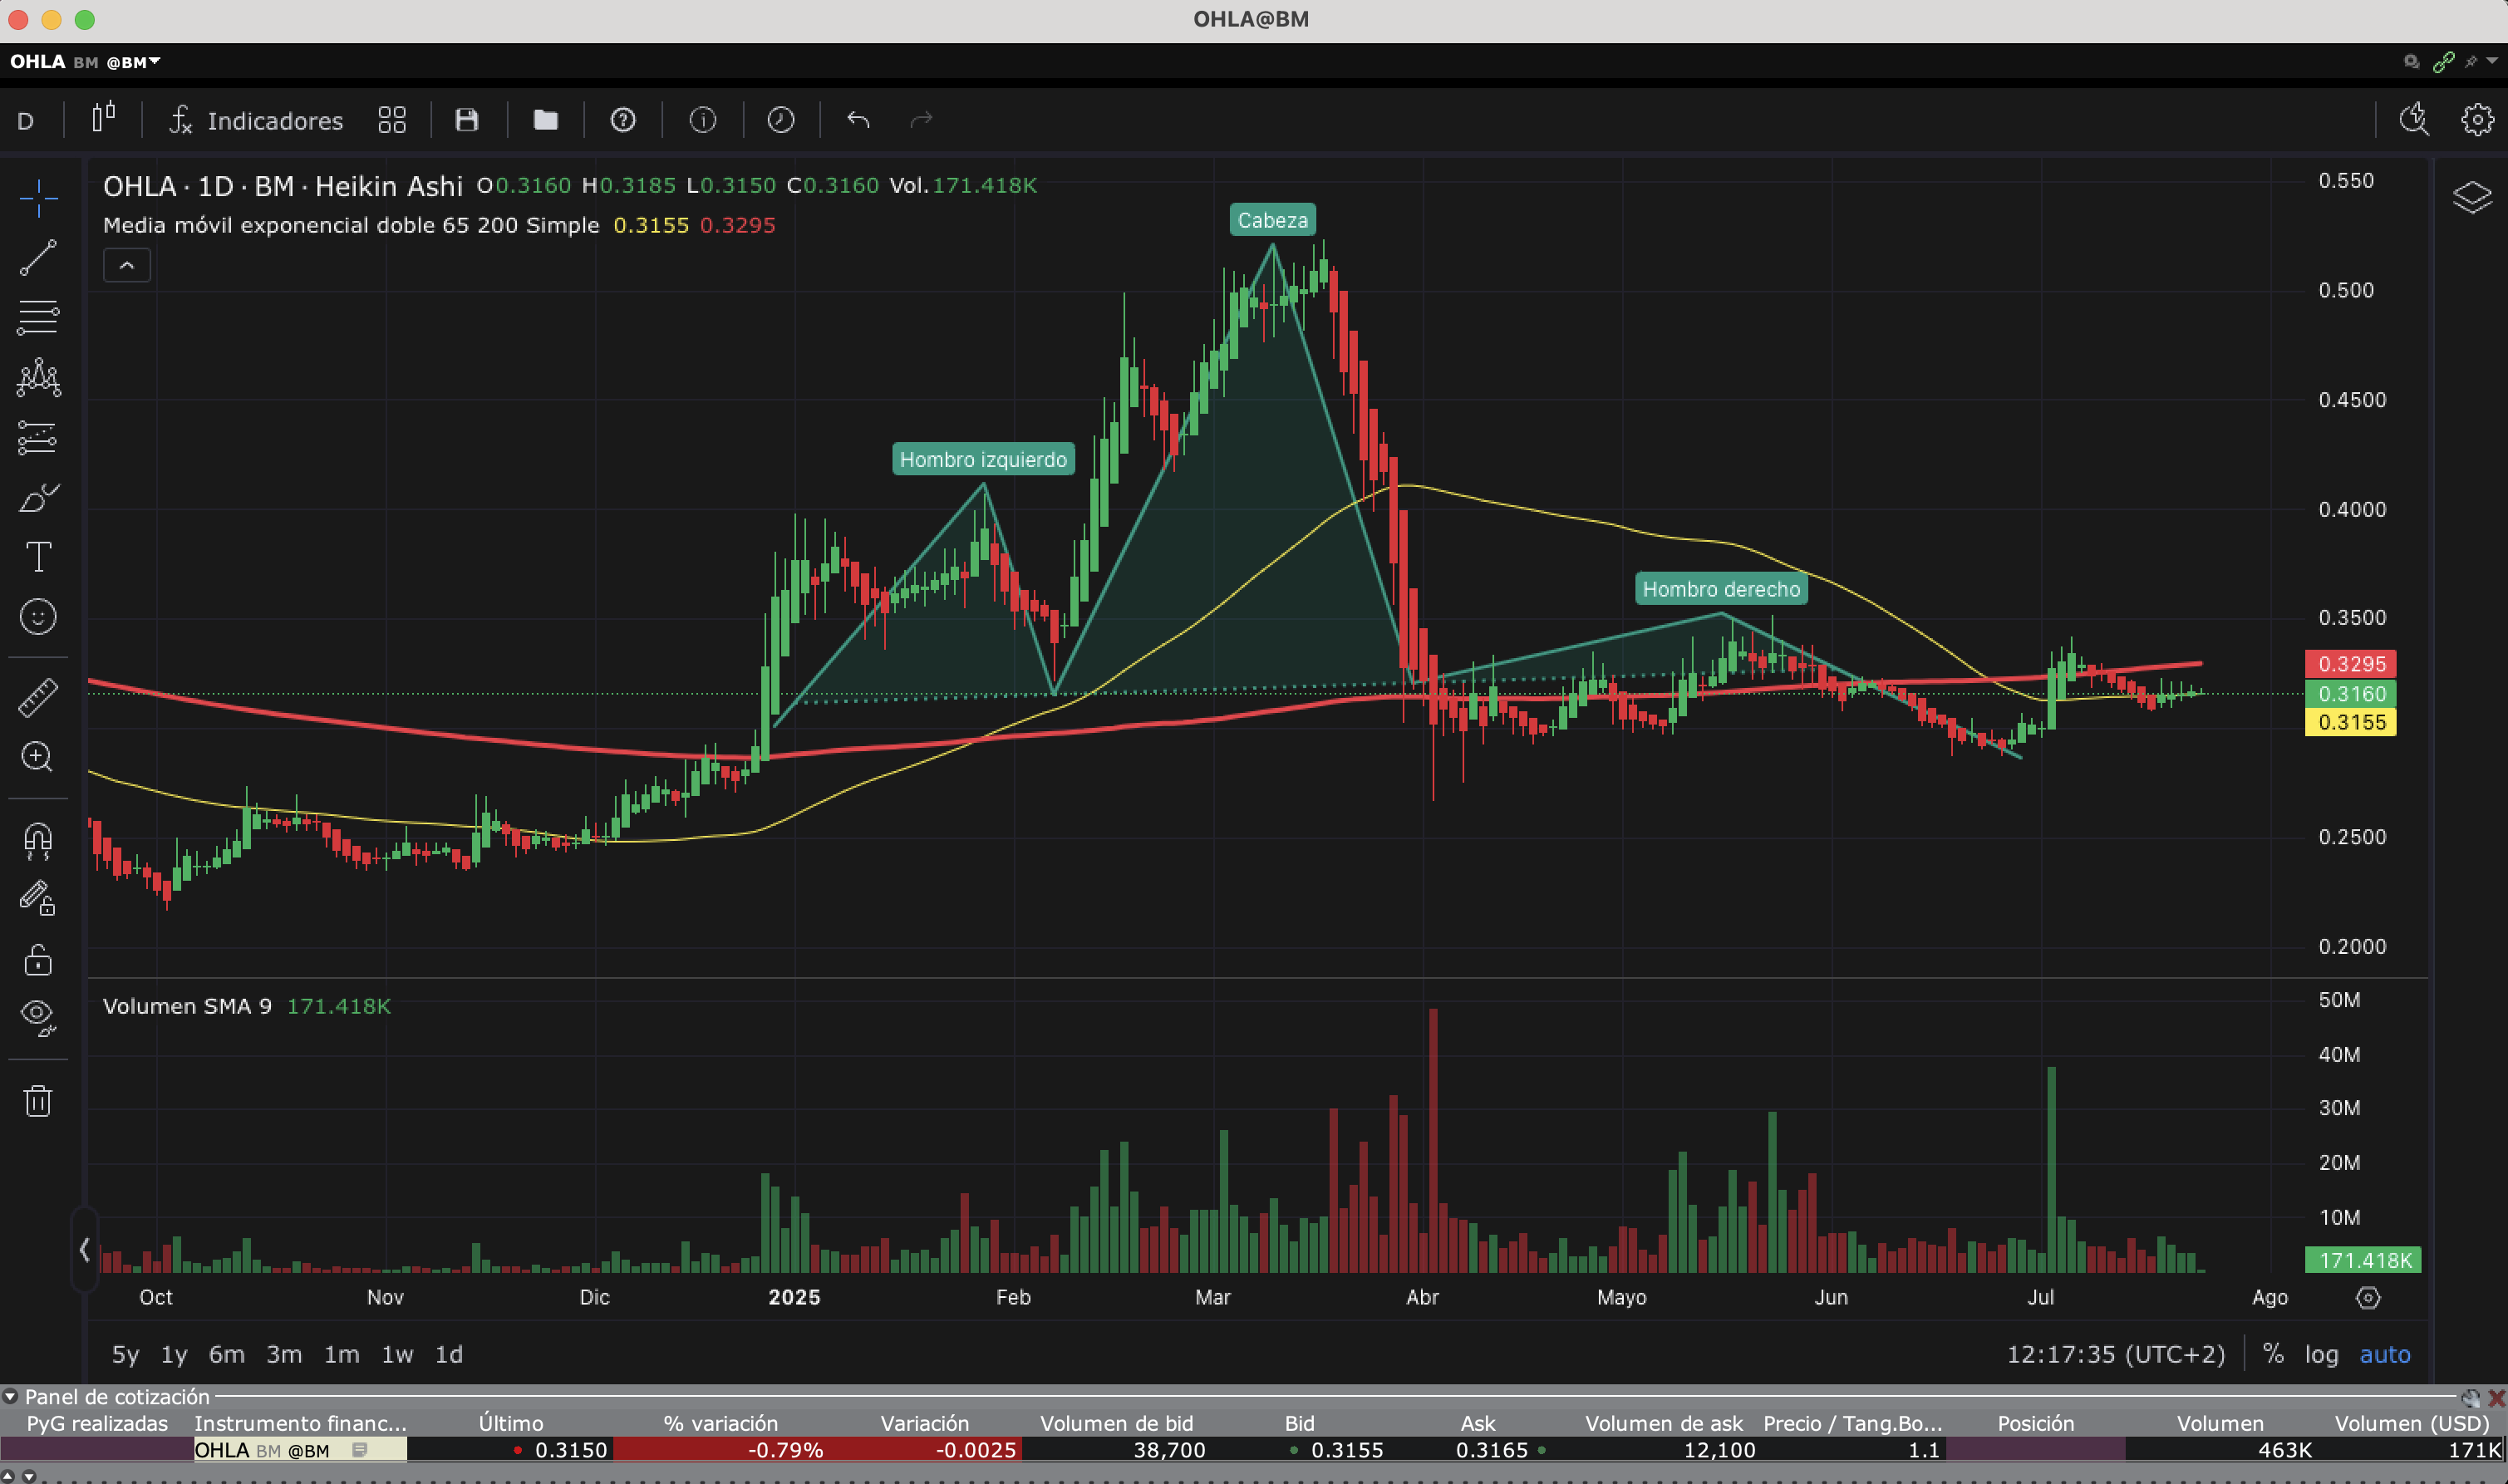This screenshot has width=2508, height=1484.
Task: Set the chart range to 1y
Action: pos(174,1354)
